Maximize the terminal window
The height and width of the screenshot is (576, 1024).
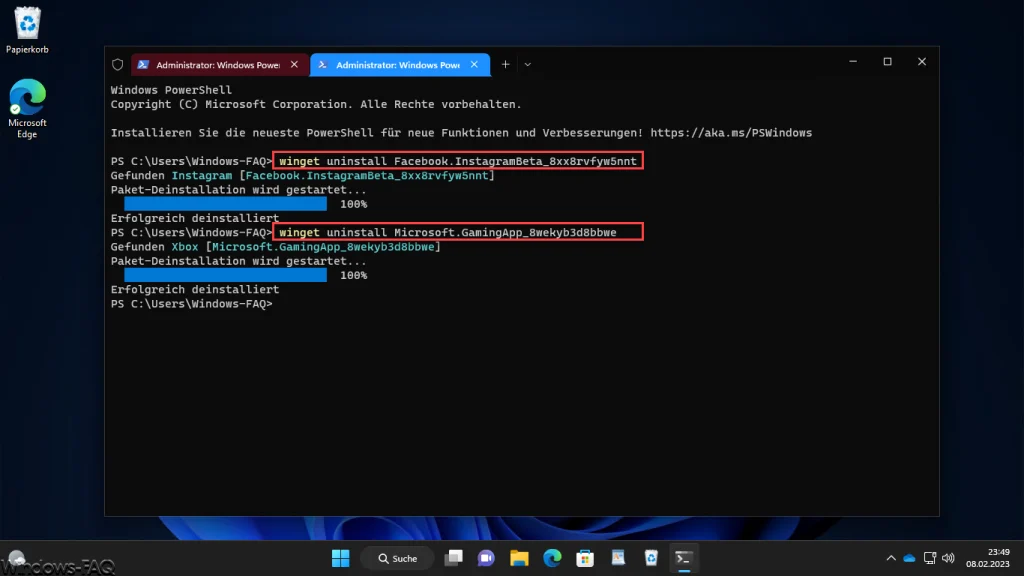click(888, 61)
